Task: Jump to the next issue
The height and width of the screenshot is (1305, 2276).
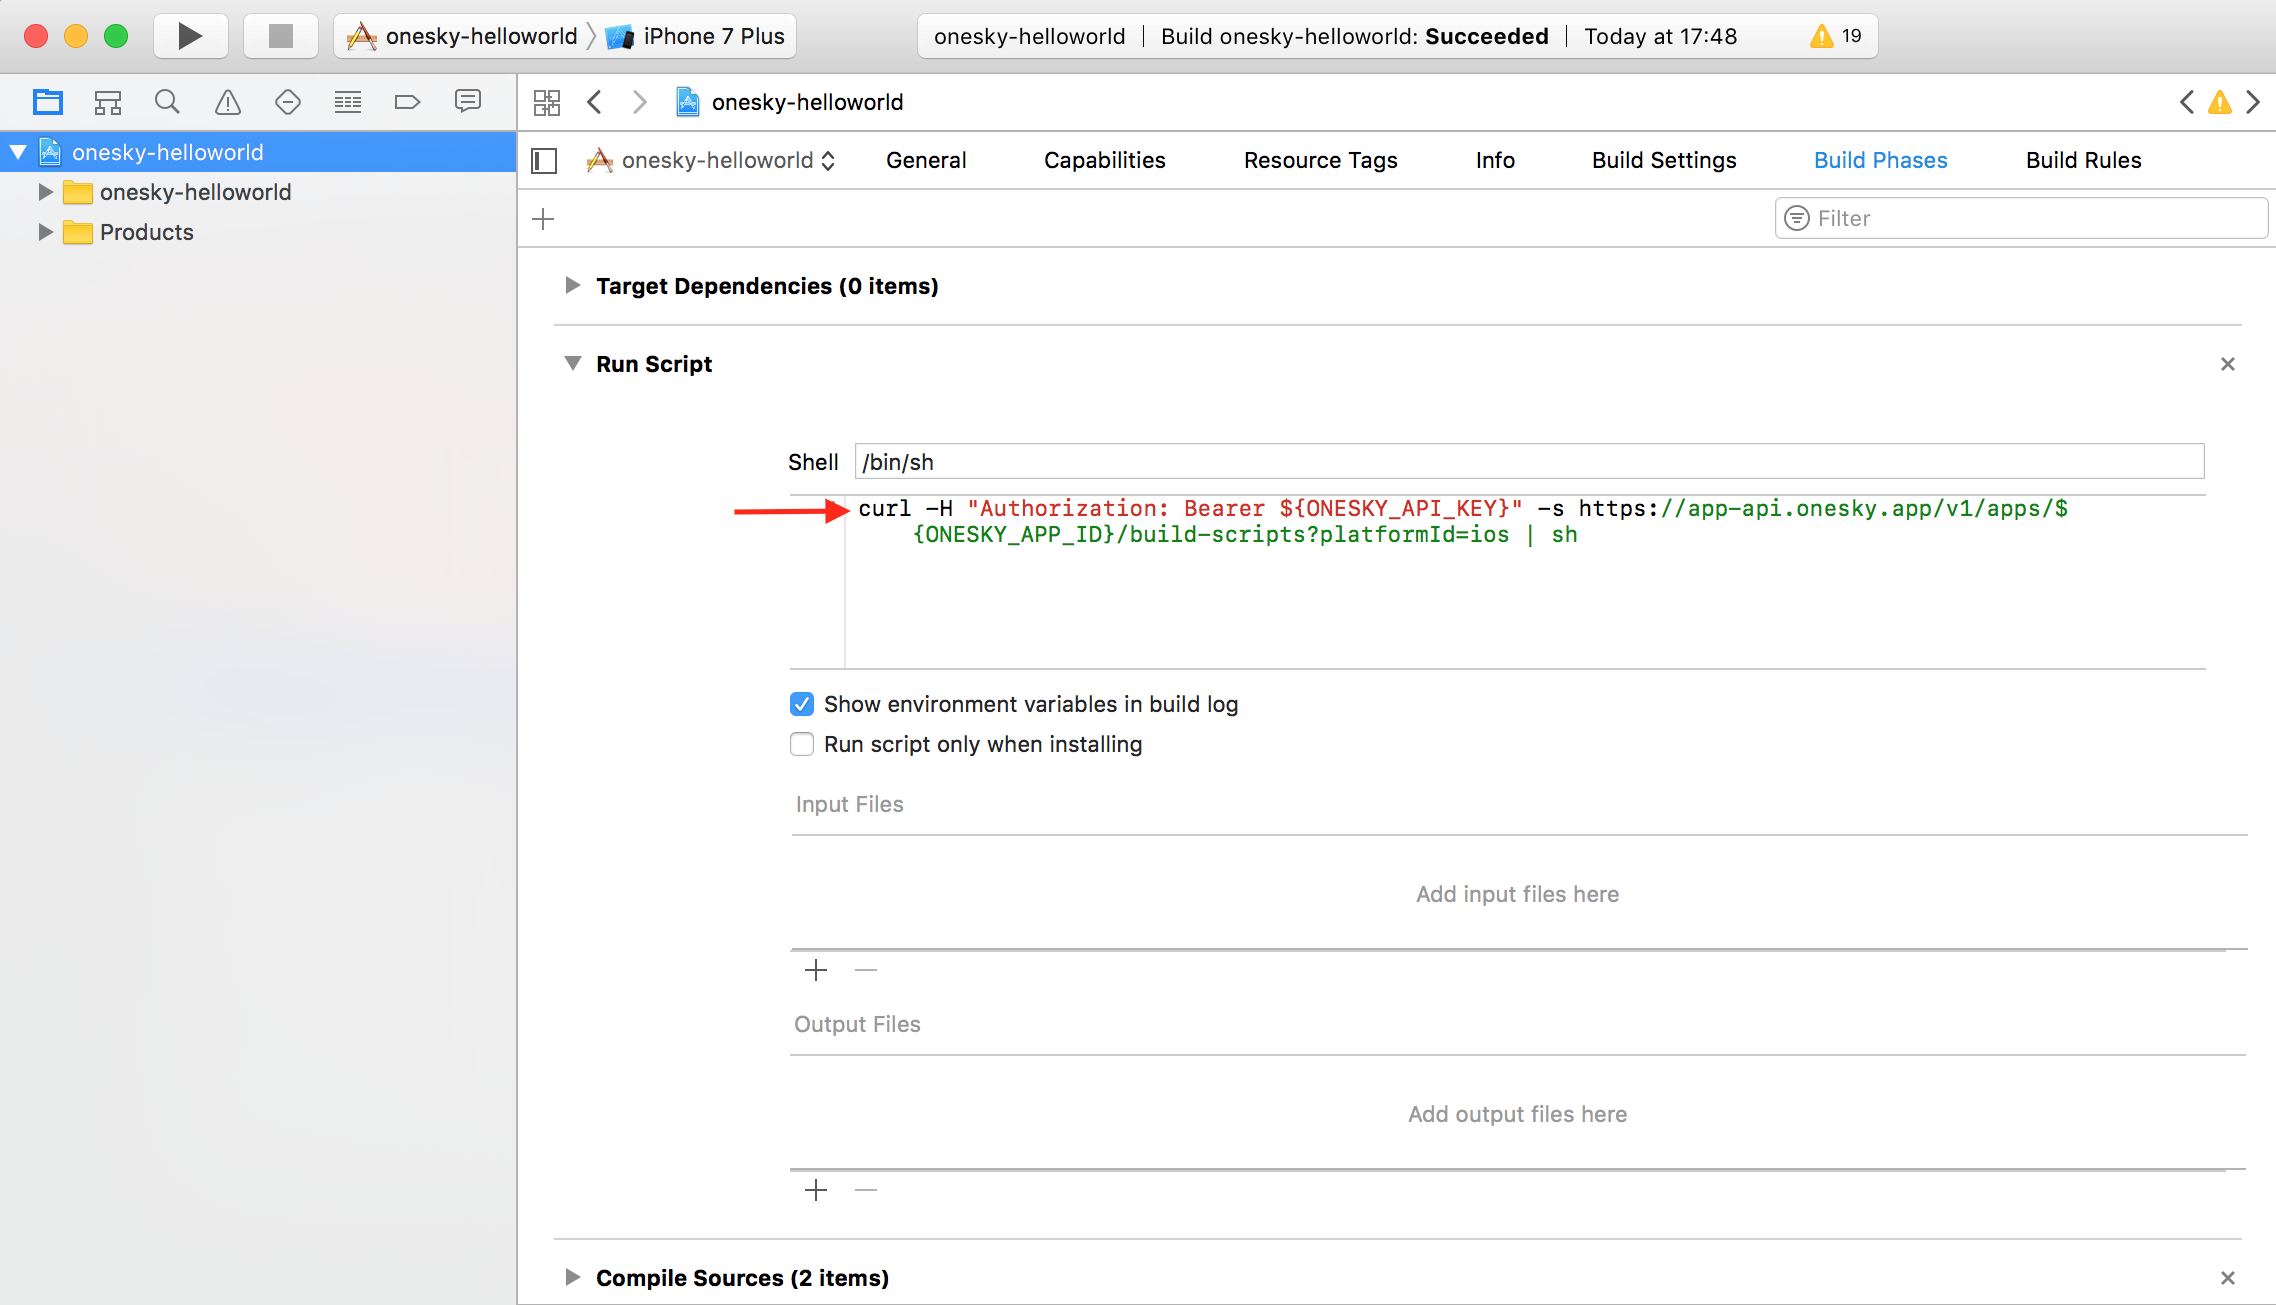Action: [x=2253, y=102]
